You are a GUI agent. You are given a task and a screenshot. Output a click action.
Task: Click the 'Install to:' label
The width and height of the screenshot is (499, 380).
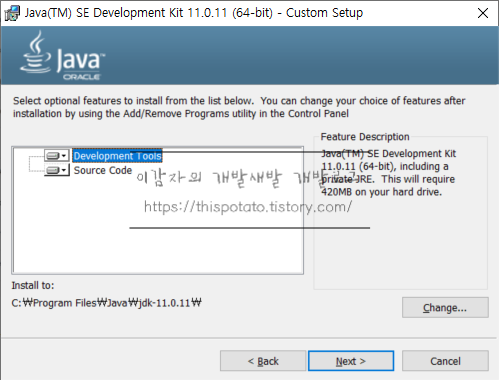tap(33, 285)
